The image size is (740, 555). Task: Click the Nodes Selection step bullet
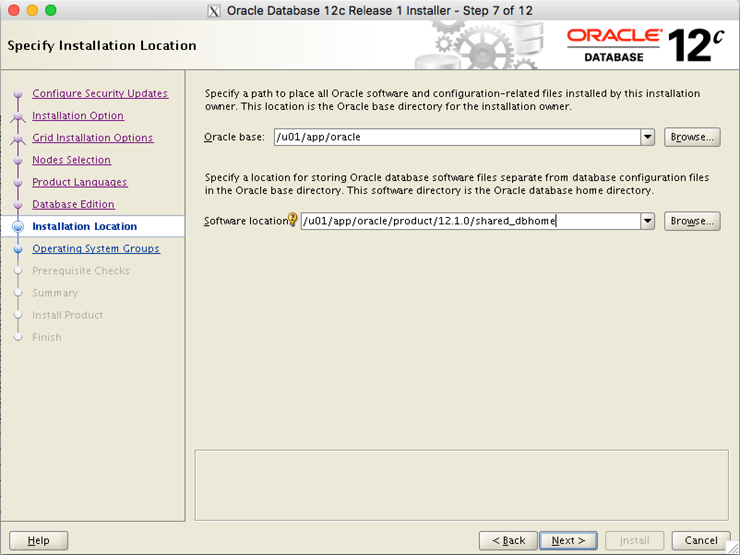pyautogui.click(x=18, y=160)
